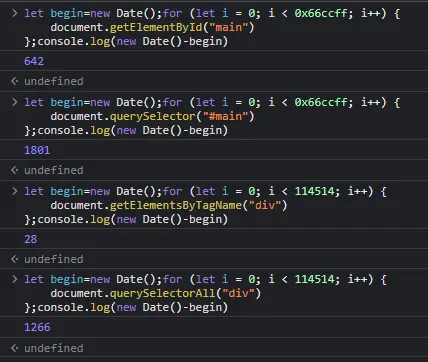Click the undefined result under 28
This screenshot has width=428, height=362.
pos(54,259)
